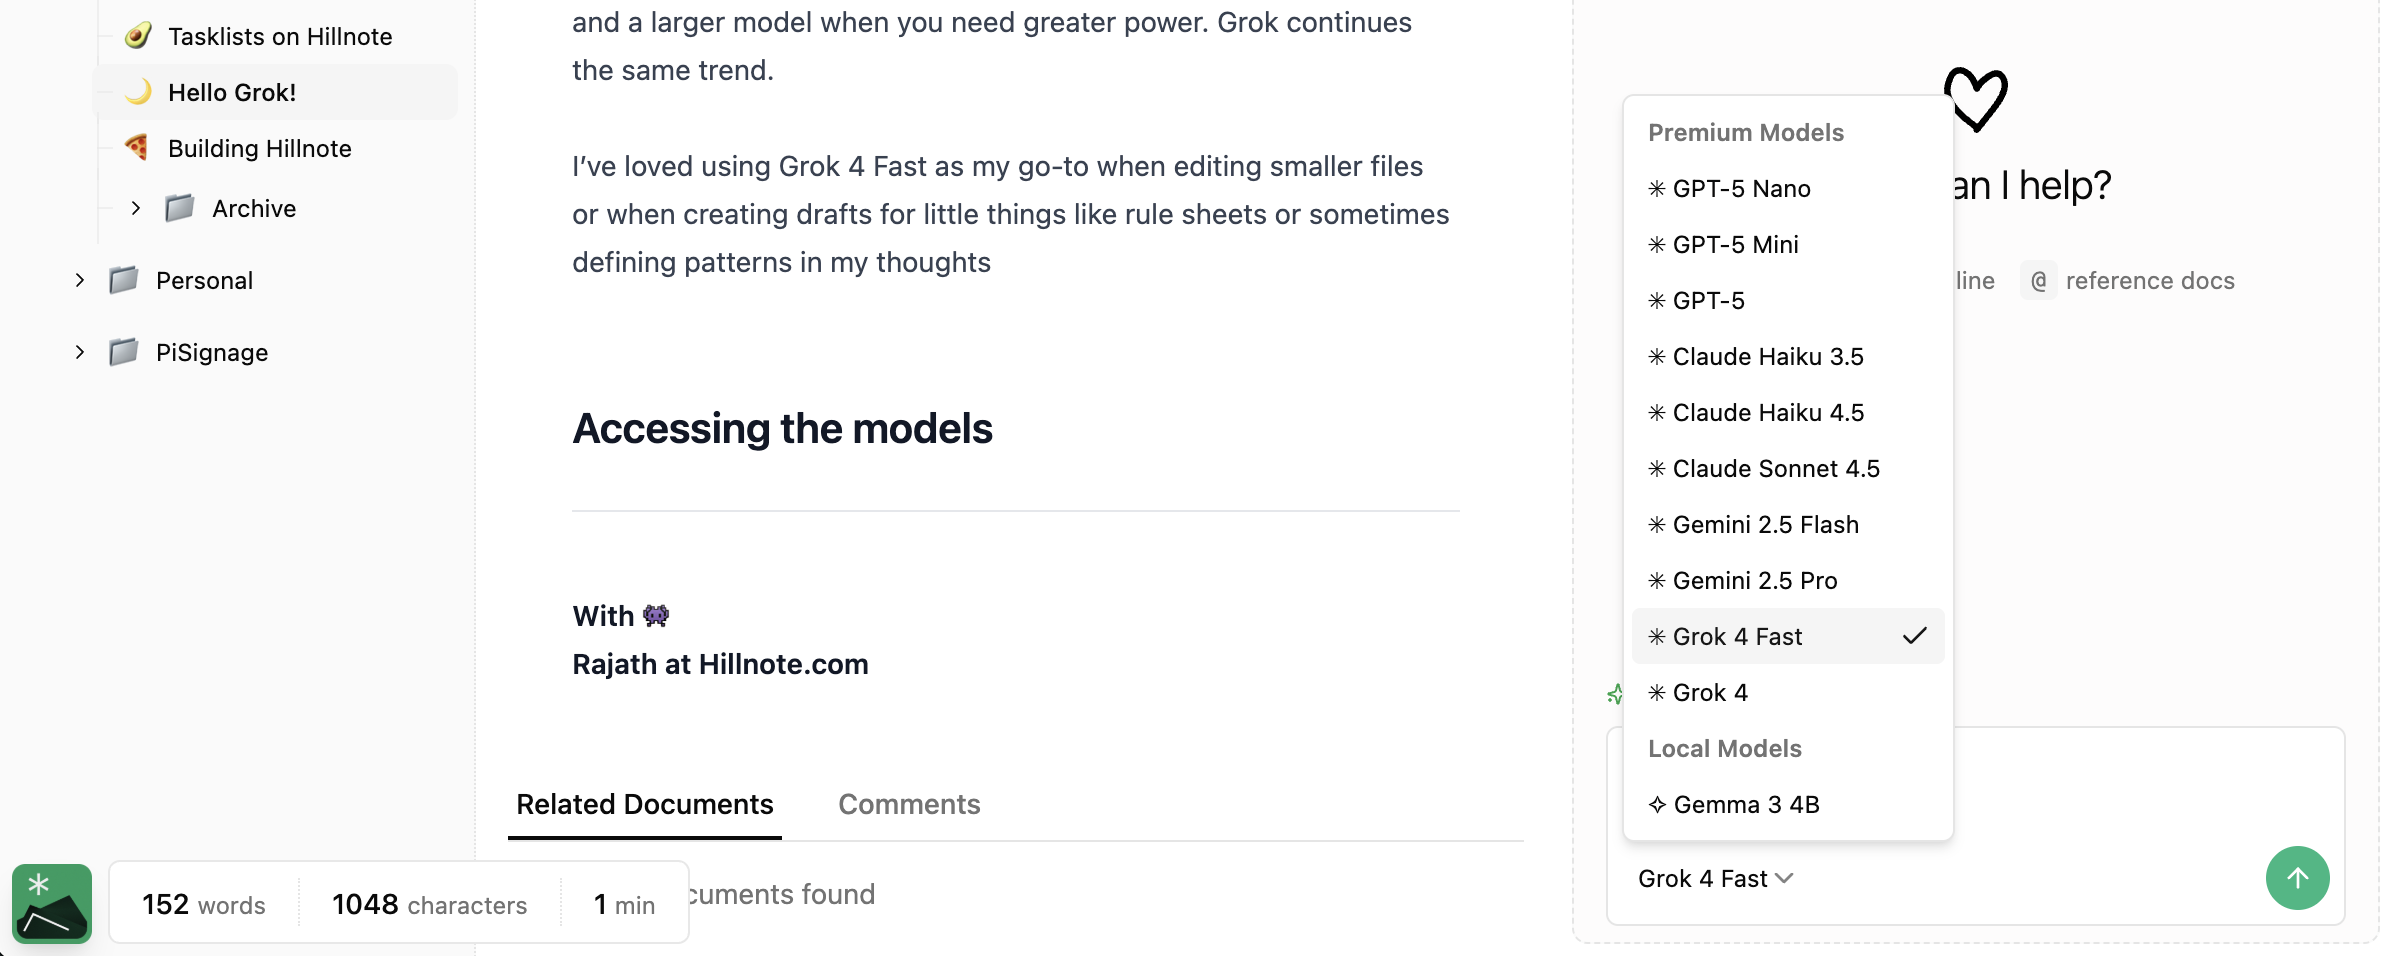Click the Archive folder icon
Viewport: 2388px width, 956px height.
click(180, 208)
